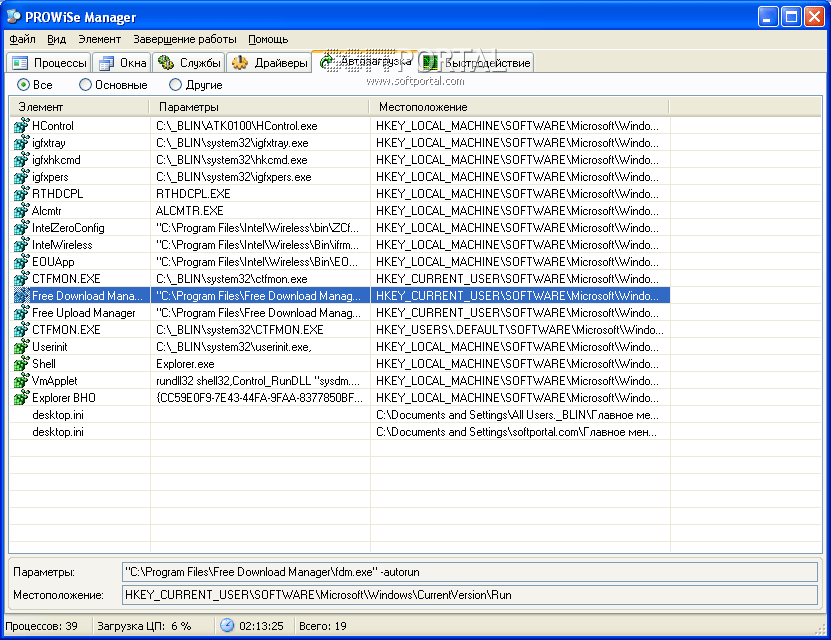Select the Userinit row name
This screenshot has width=831, height=640.
50,346
